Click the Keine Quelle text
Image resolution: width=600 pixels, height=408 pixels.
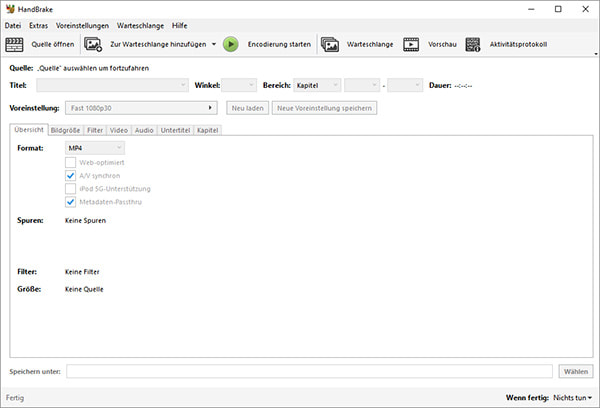[84, 289]
